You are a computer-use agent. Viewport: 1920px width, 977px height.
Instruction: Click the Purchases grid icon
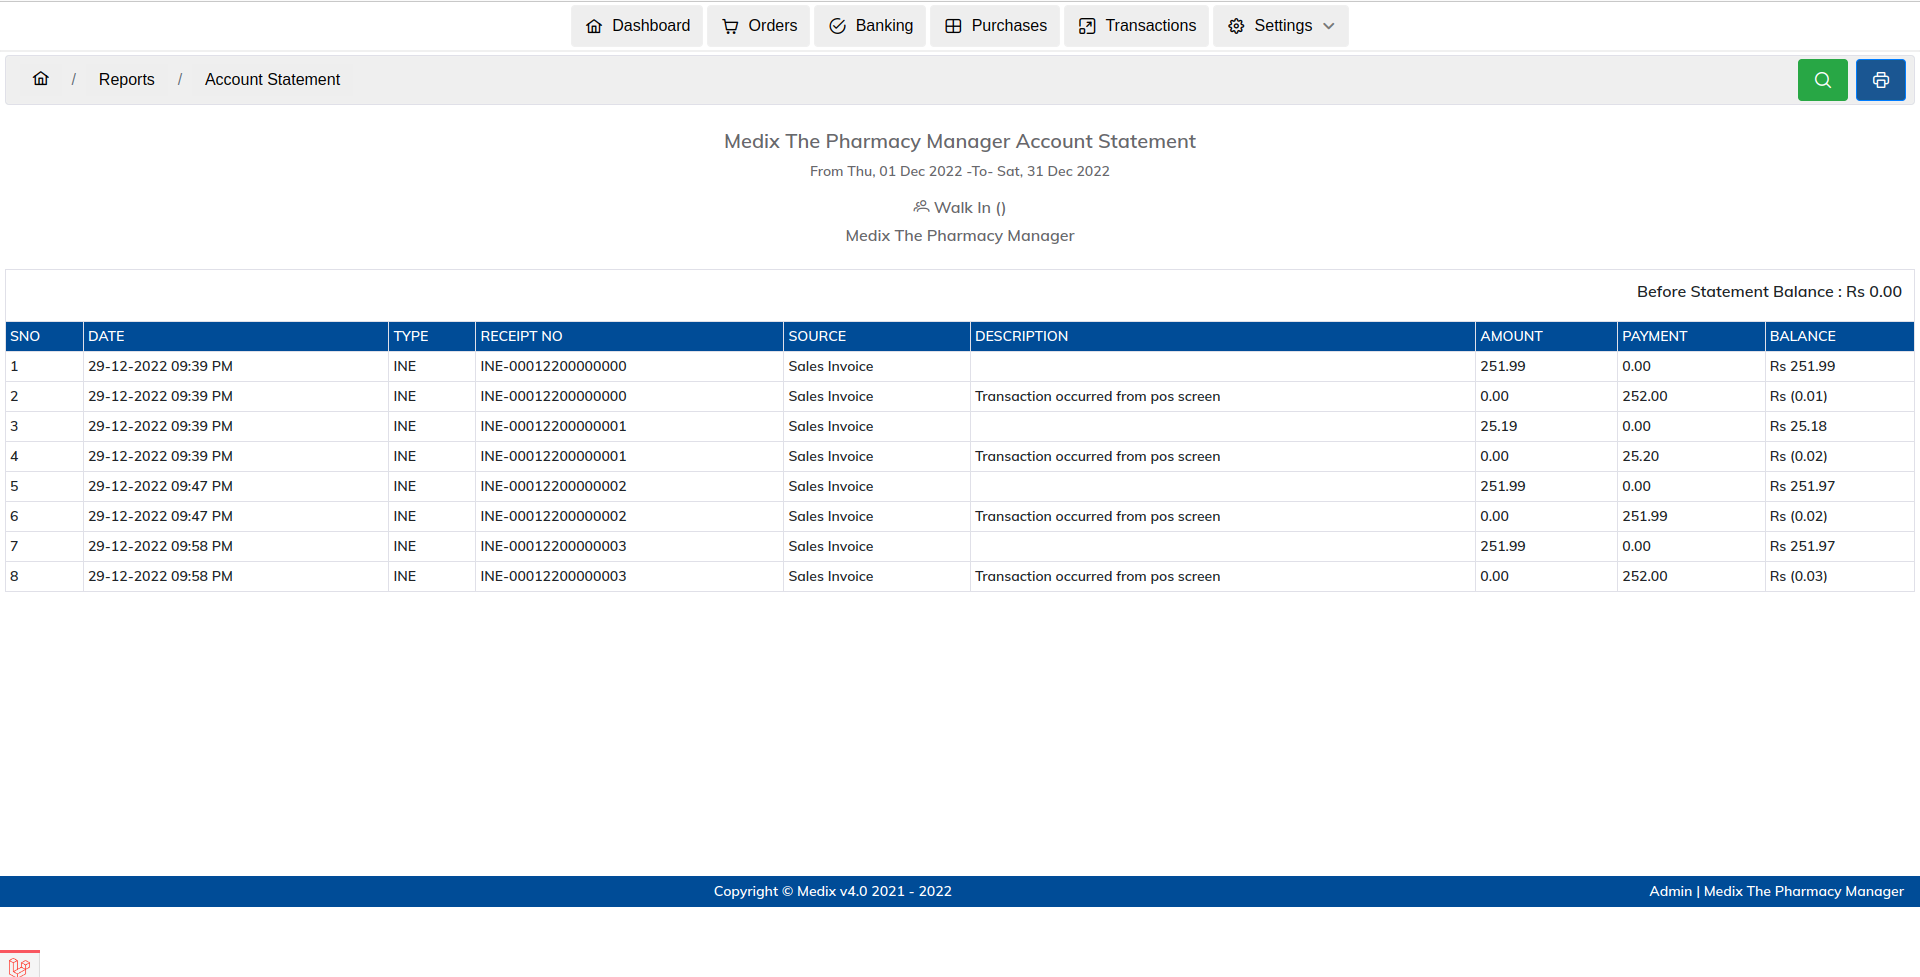(x=953, y=26)
